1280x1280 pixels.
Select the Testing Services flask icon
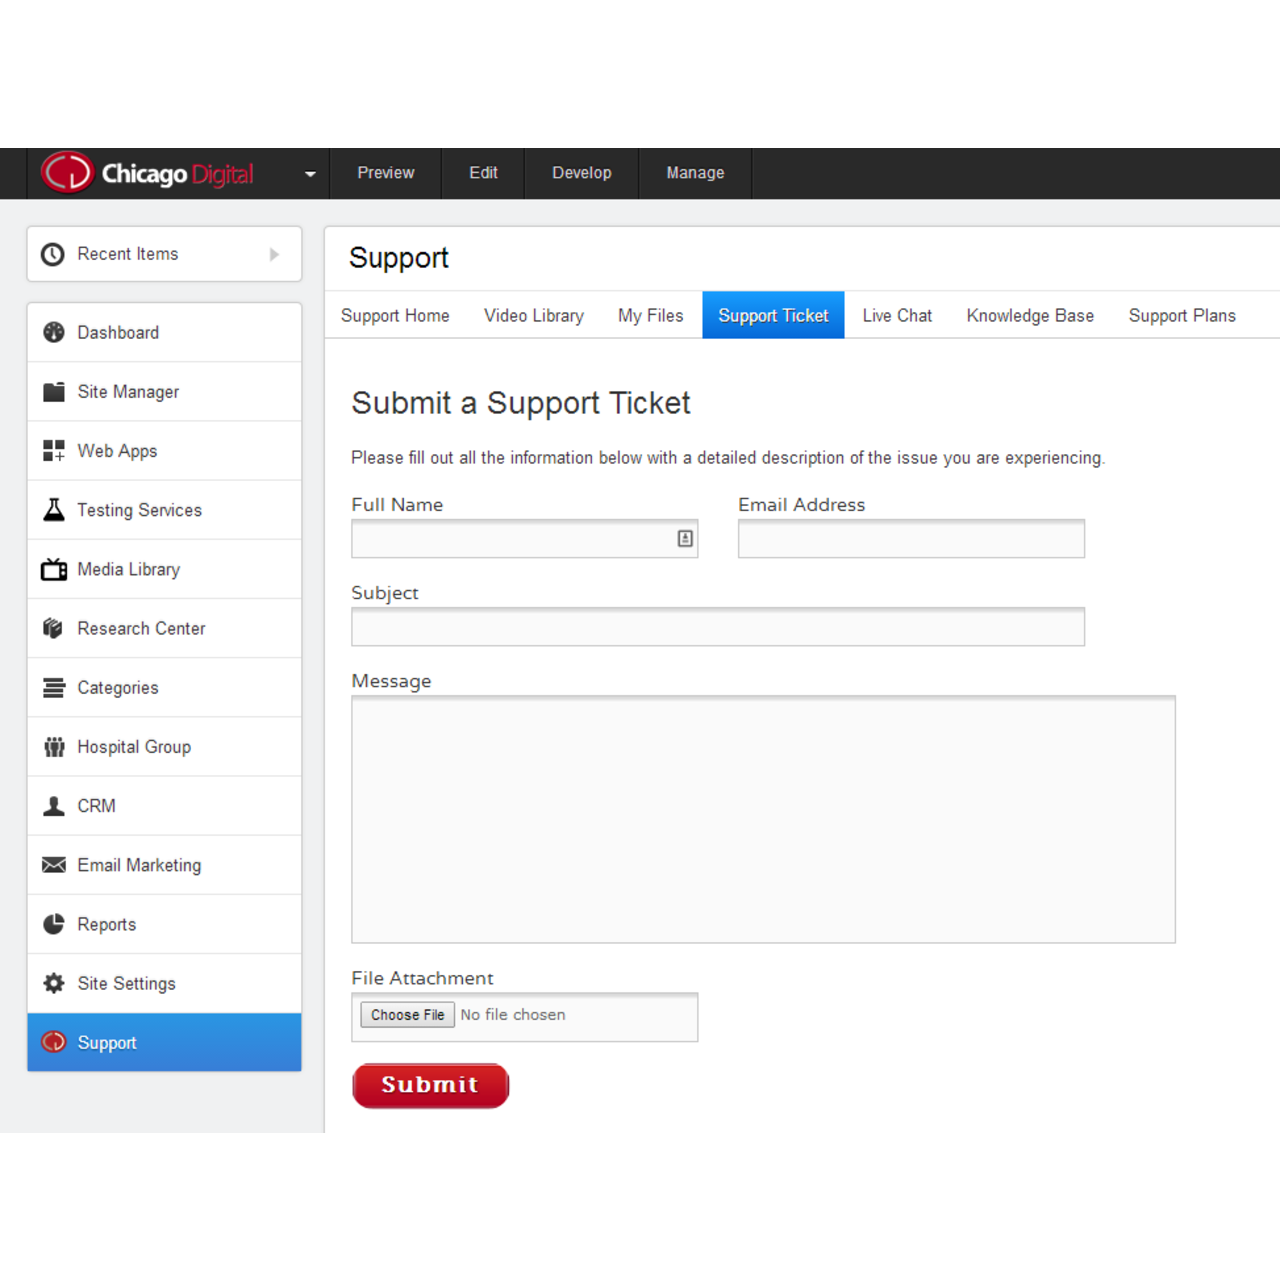tap(53, 510)
